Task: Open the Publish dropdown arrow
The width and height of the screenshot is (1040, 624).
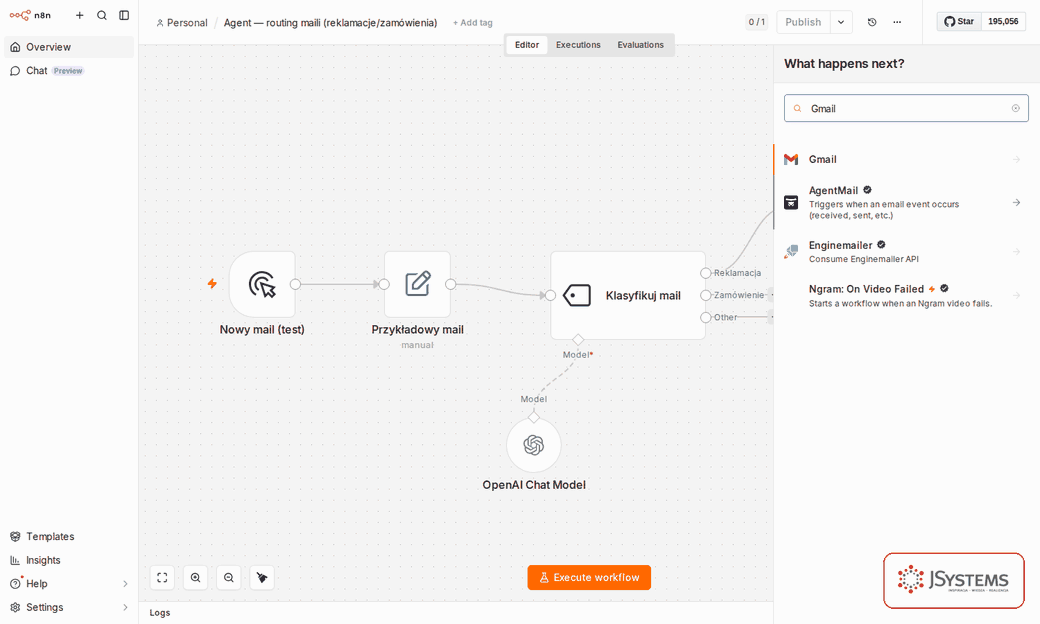Action: 841,22
